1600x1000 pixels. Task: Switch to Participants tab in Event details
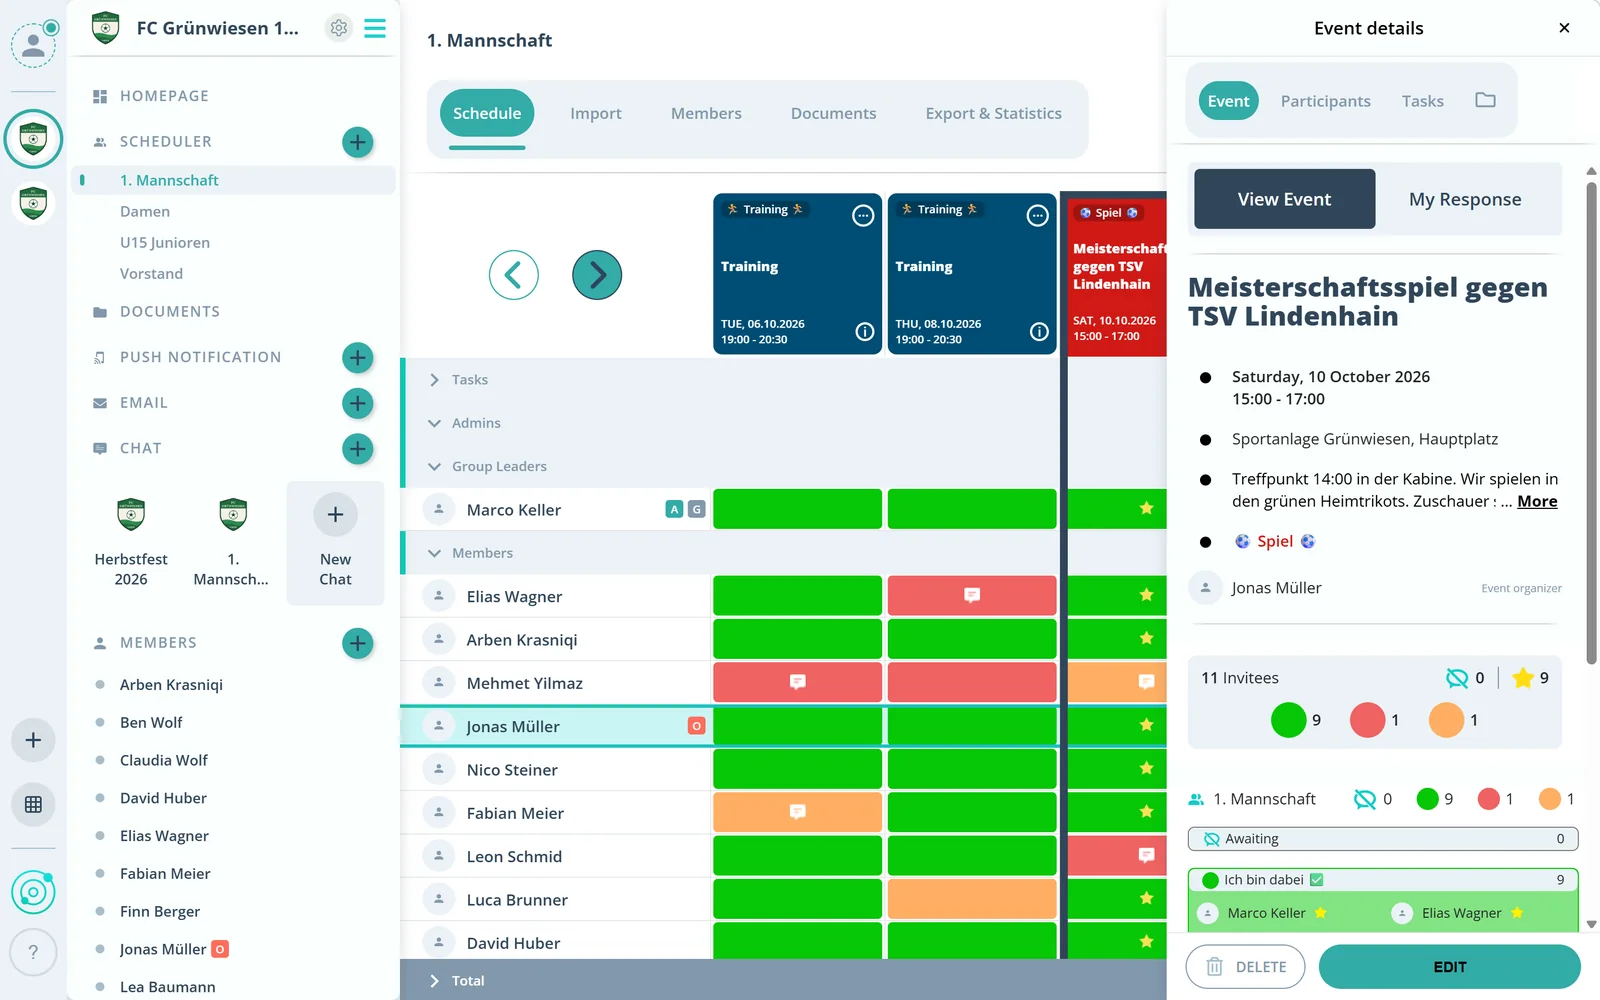coord(1326,101)
